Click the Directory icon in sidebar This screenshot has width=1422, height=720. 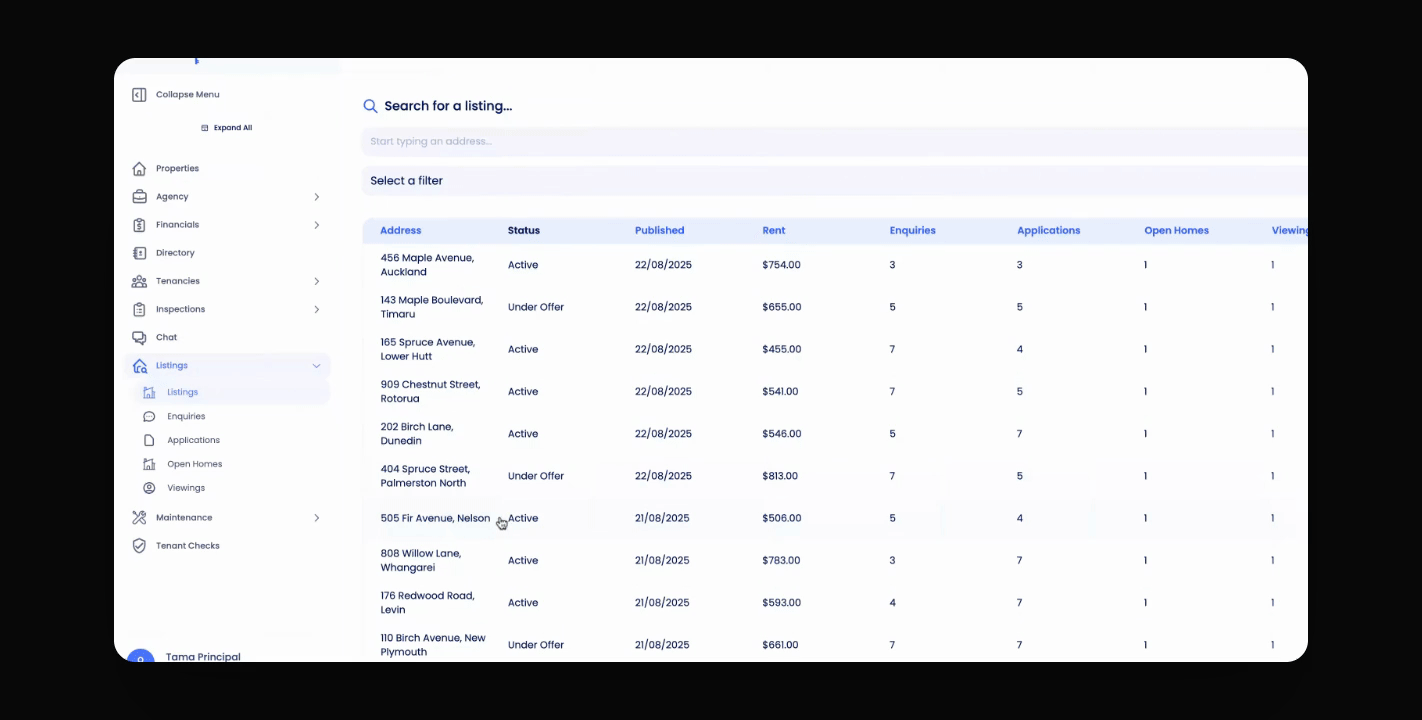139,253
